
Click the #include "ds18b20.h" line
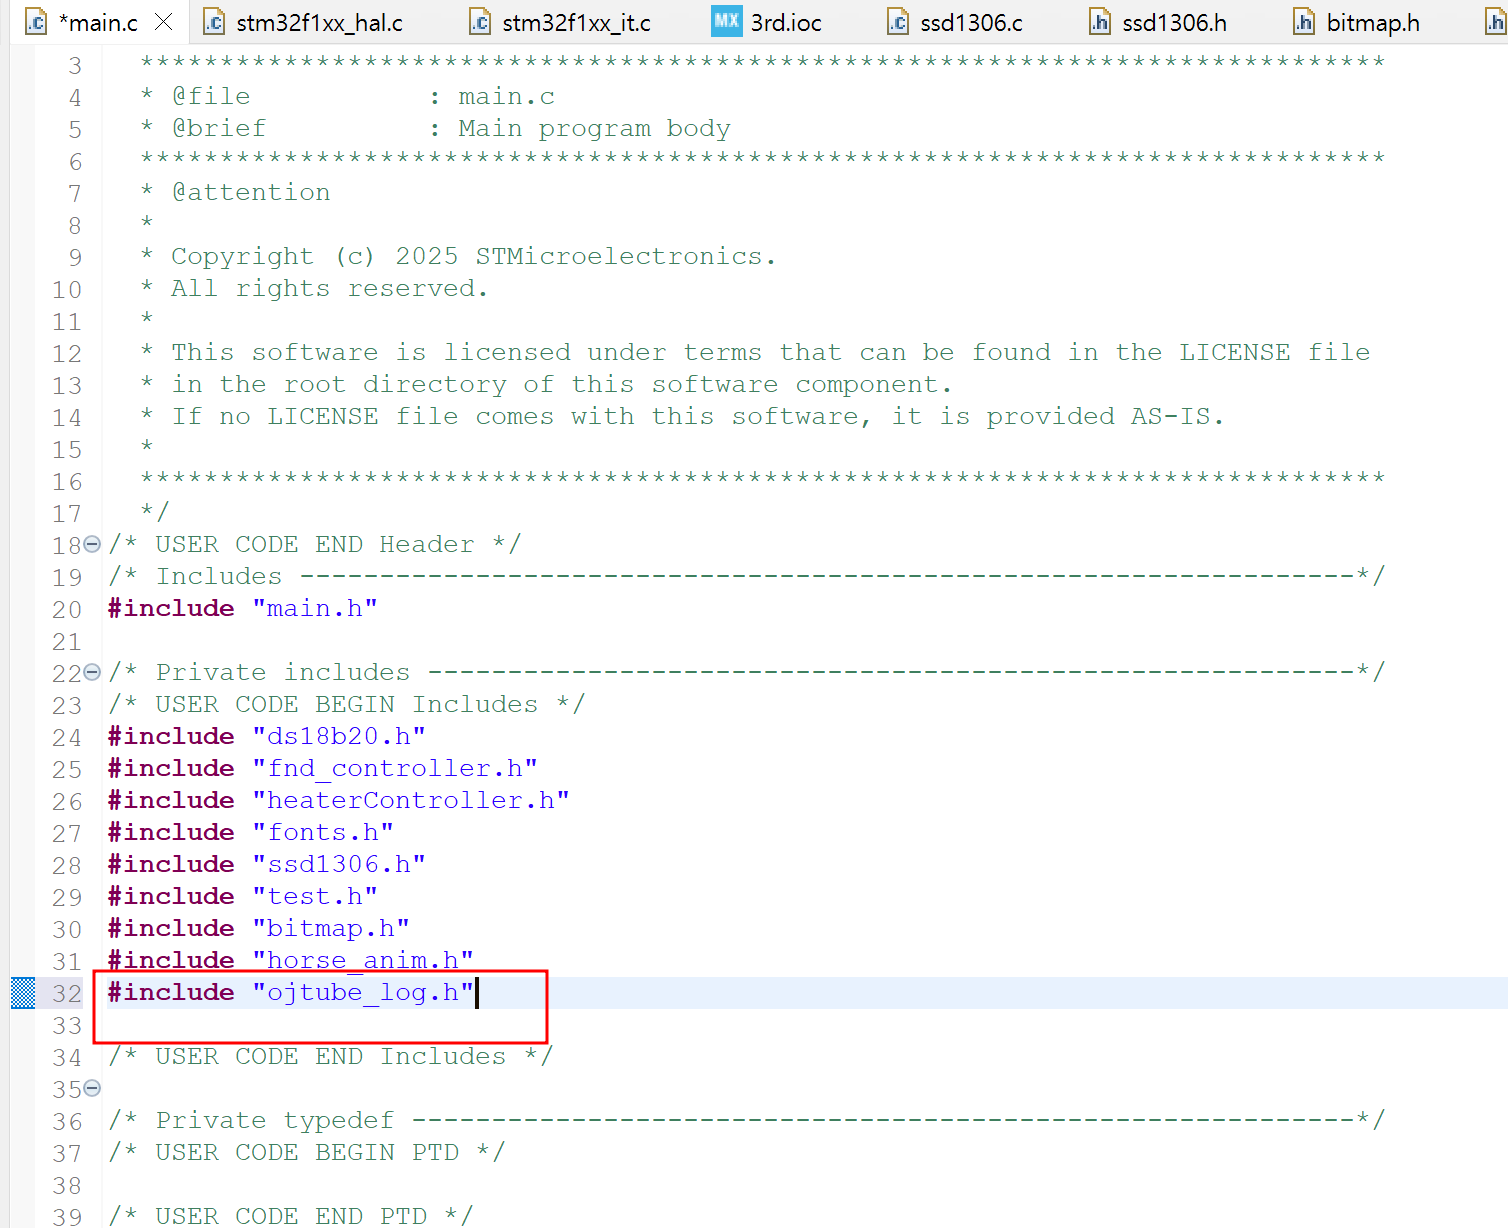click(267, 736)
